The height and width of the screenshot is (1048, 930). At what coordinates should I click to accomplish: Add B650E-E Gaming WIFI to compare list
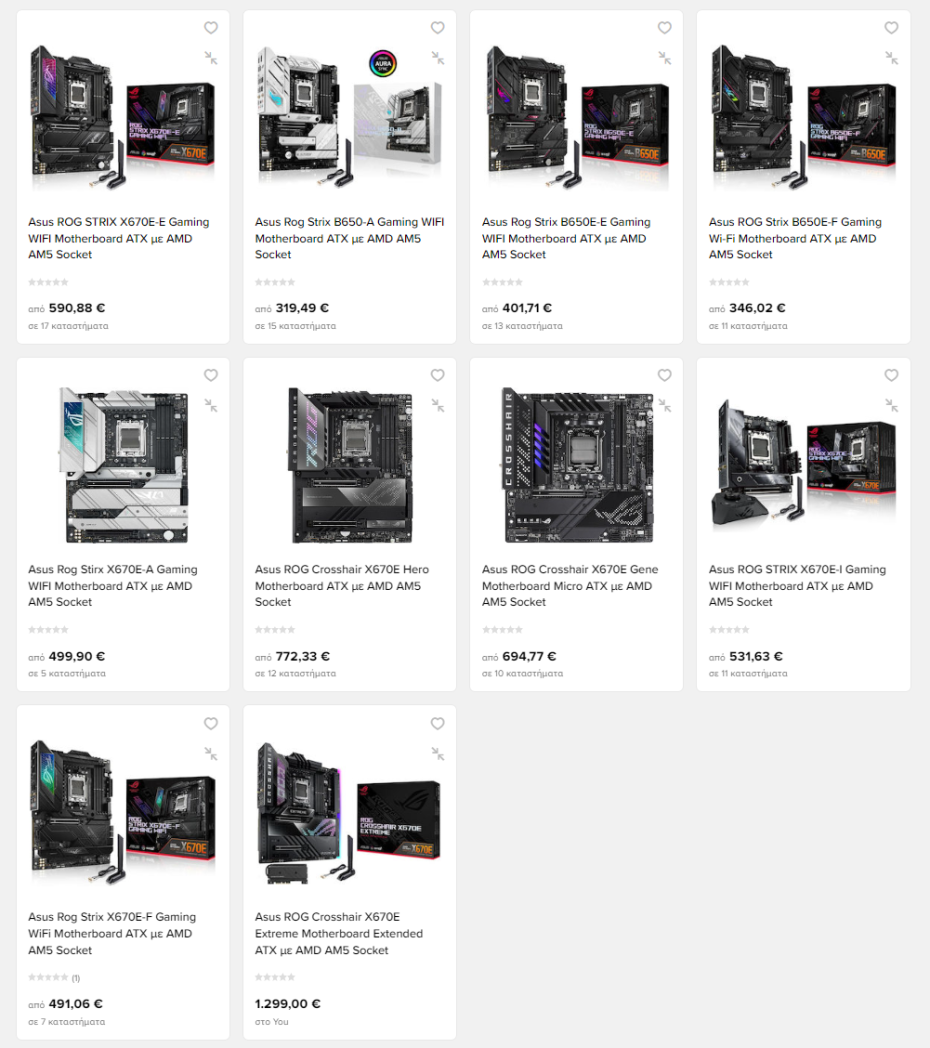[665, 58]
